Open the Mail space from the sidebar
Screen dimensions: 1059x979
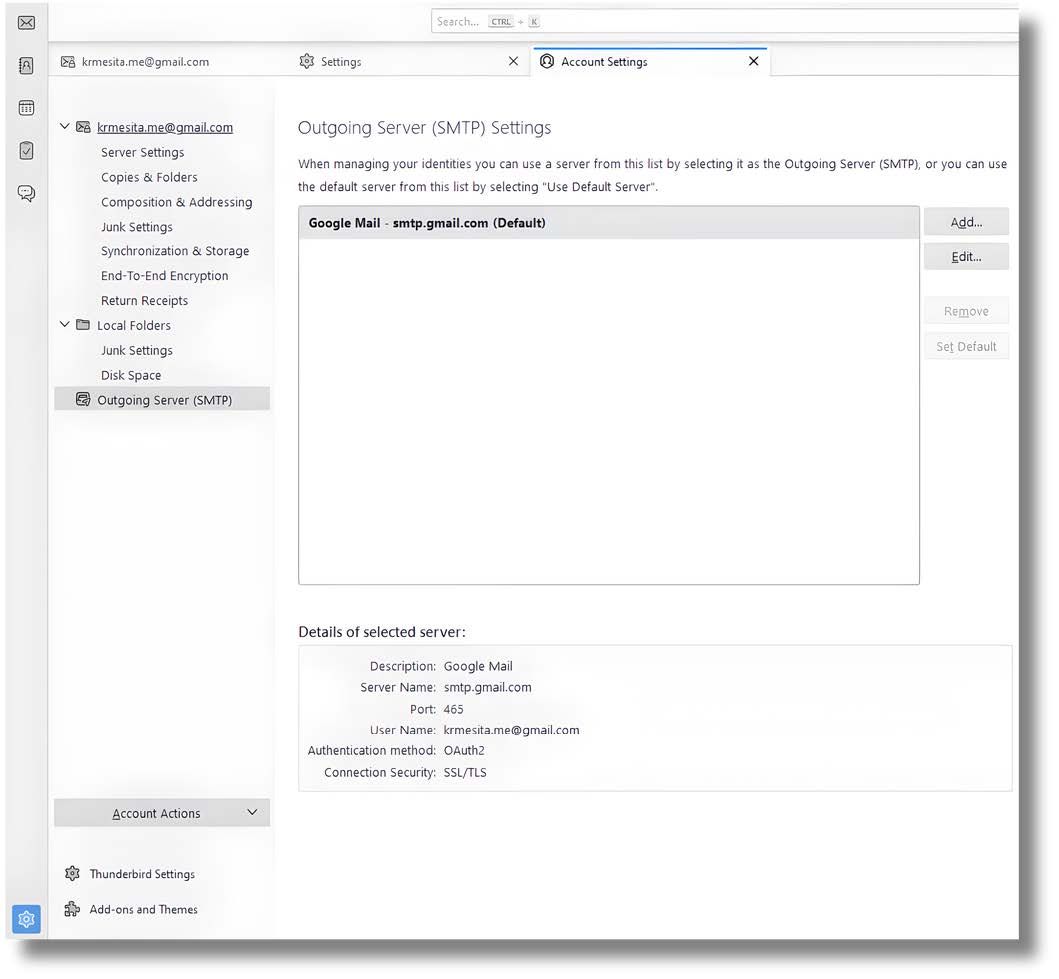pyautogui.click(x=25, y=21)
